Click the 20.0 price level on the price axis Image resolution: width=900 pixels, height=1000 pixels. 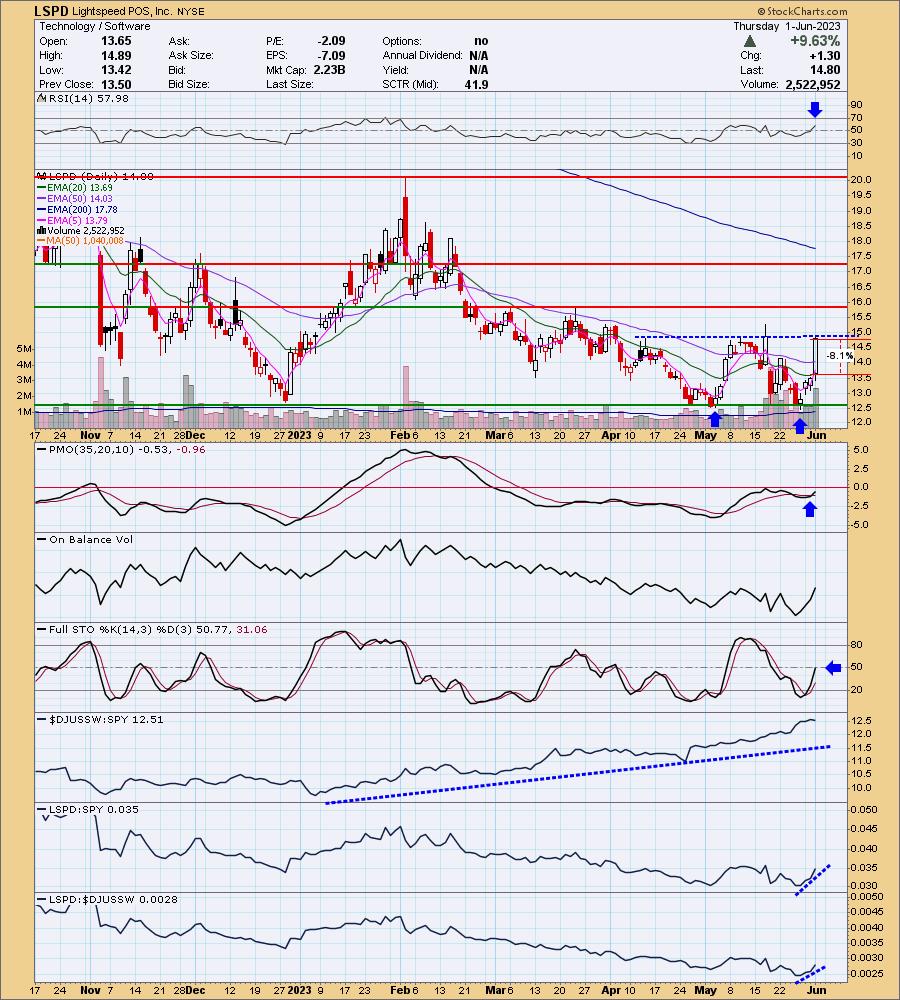pyautogui.click(x=861, y=180)
